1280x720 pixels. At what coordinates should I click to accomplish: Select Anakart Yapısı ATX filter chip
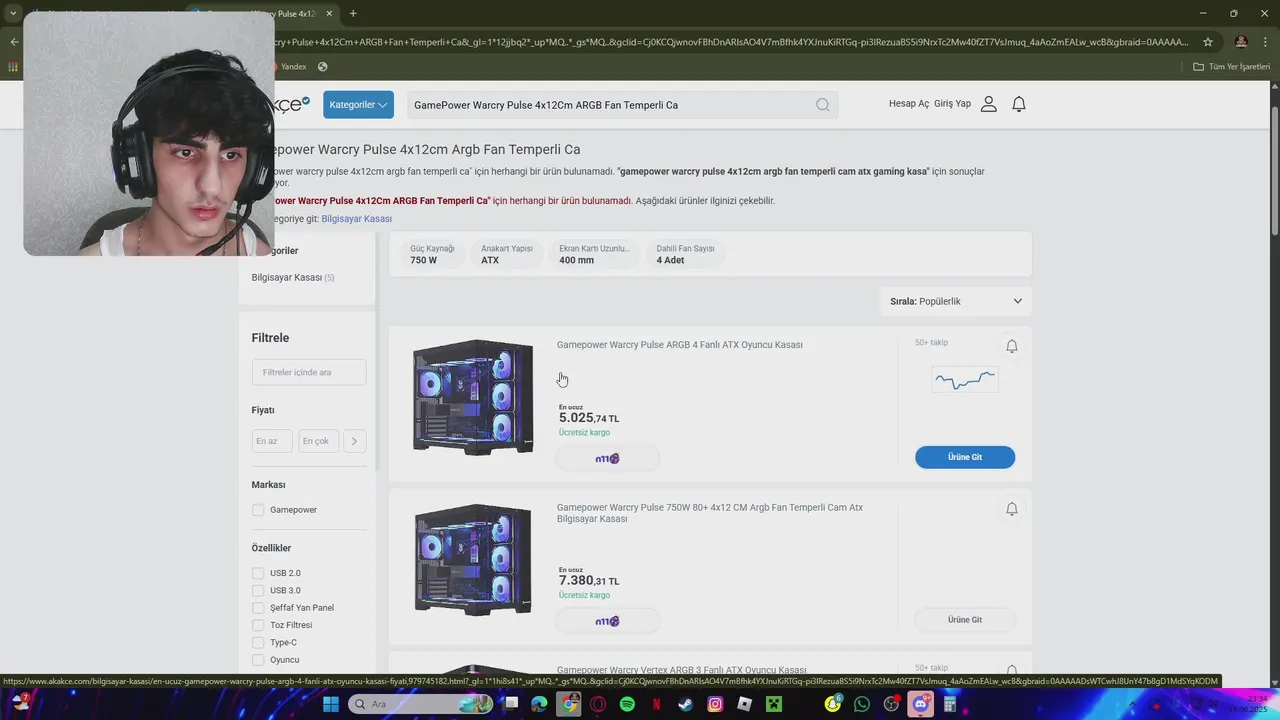point(507,254)
